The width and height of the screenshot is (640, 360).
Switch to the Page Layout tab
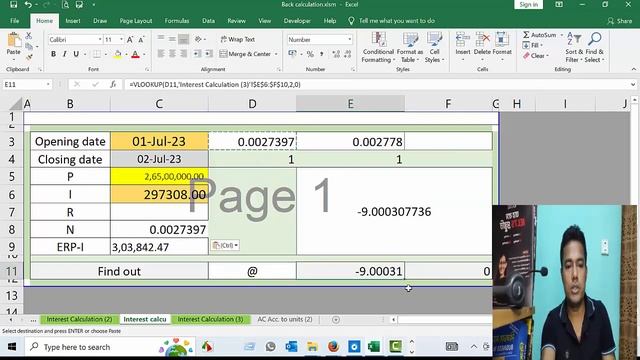[x=136, y=21]
